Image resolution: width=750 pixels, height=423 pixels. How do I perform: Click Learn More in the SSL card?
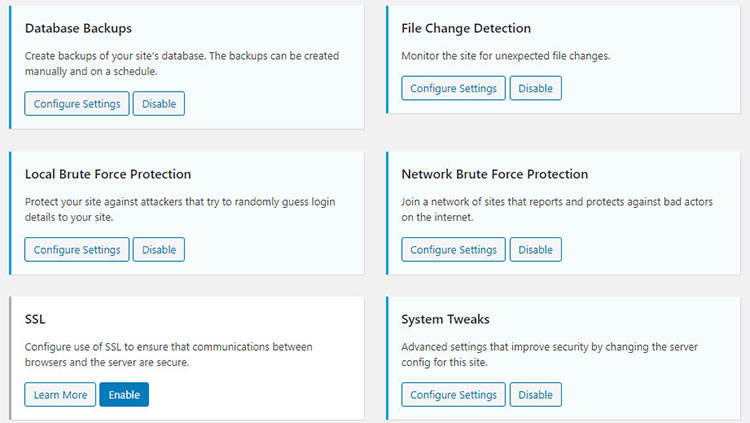click(x=60, y=394)
